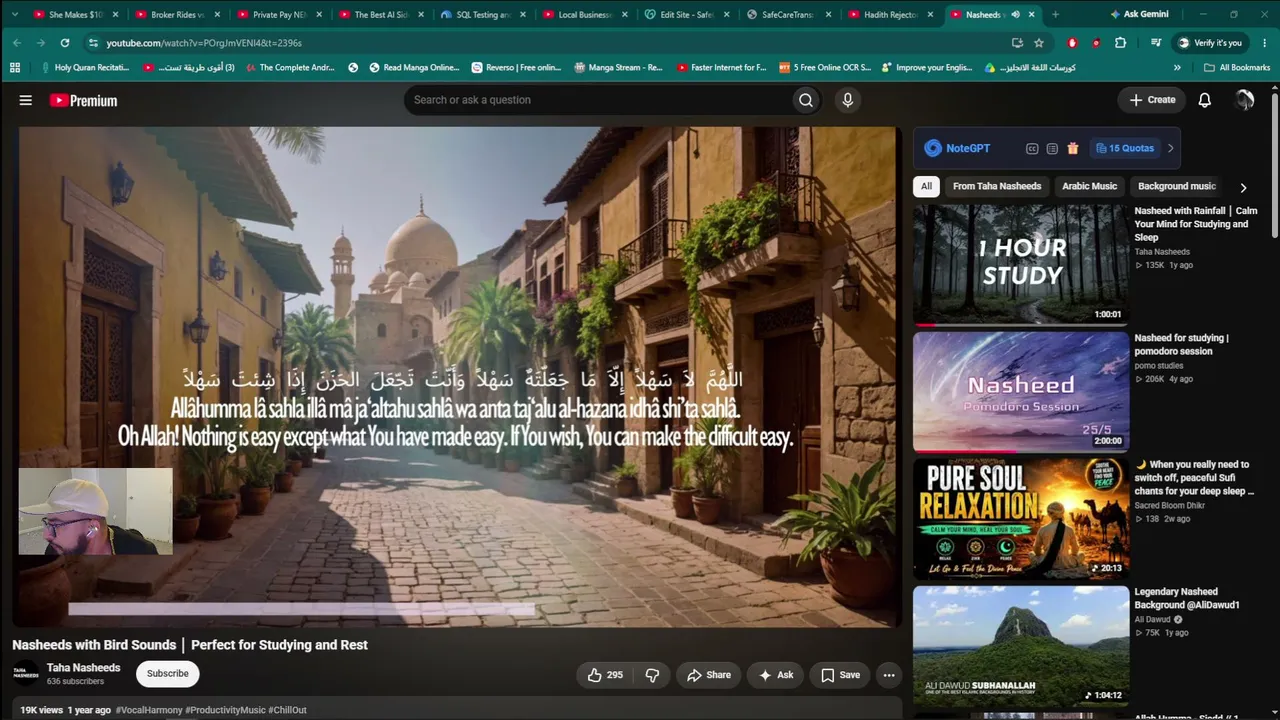Open Legendary Nasheed Background title

[1187, 598]
